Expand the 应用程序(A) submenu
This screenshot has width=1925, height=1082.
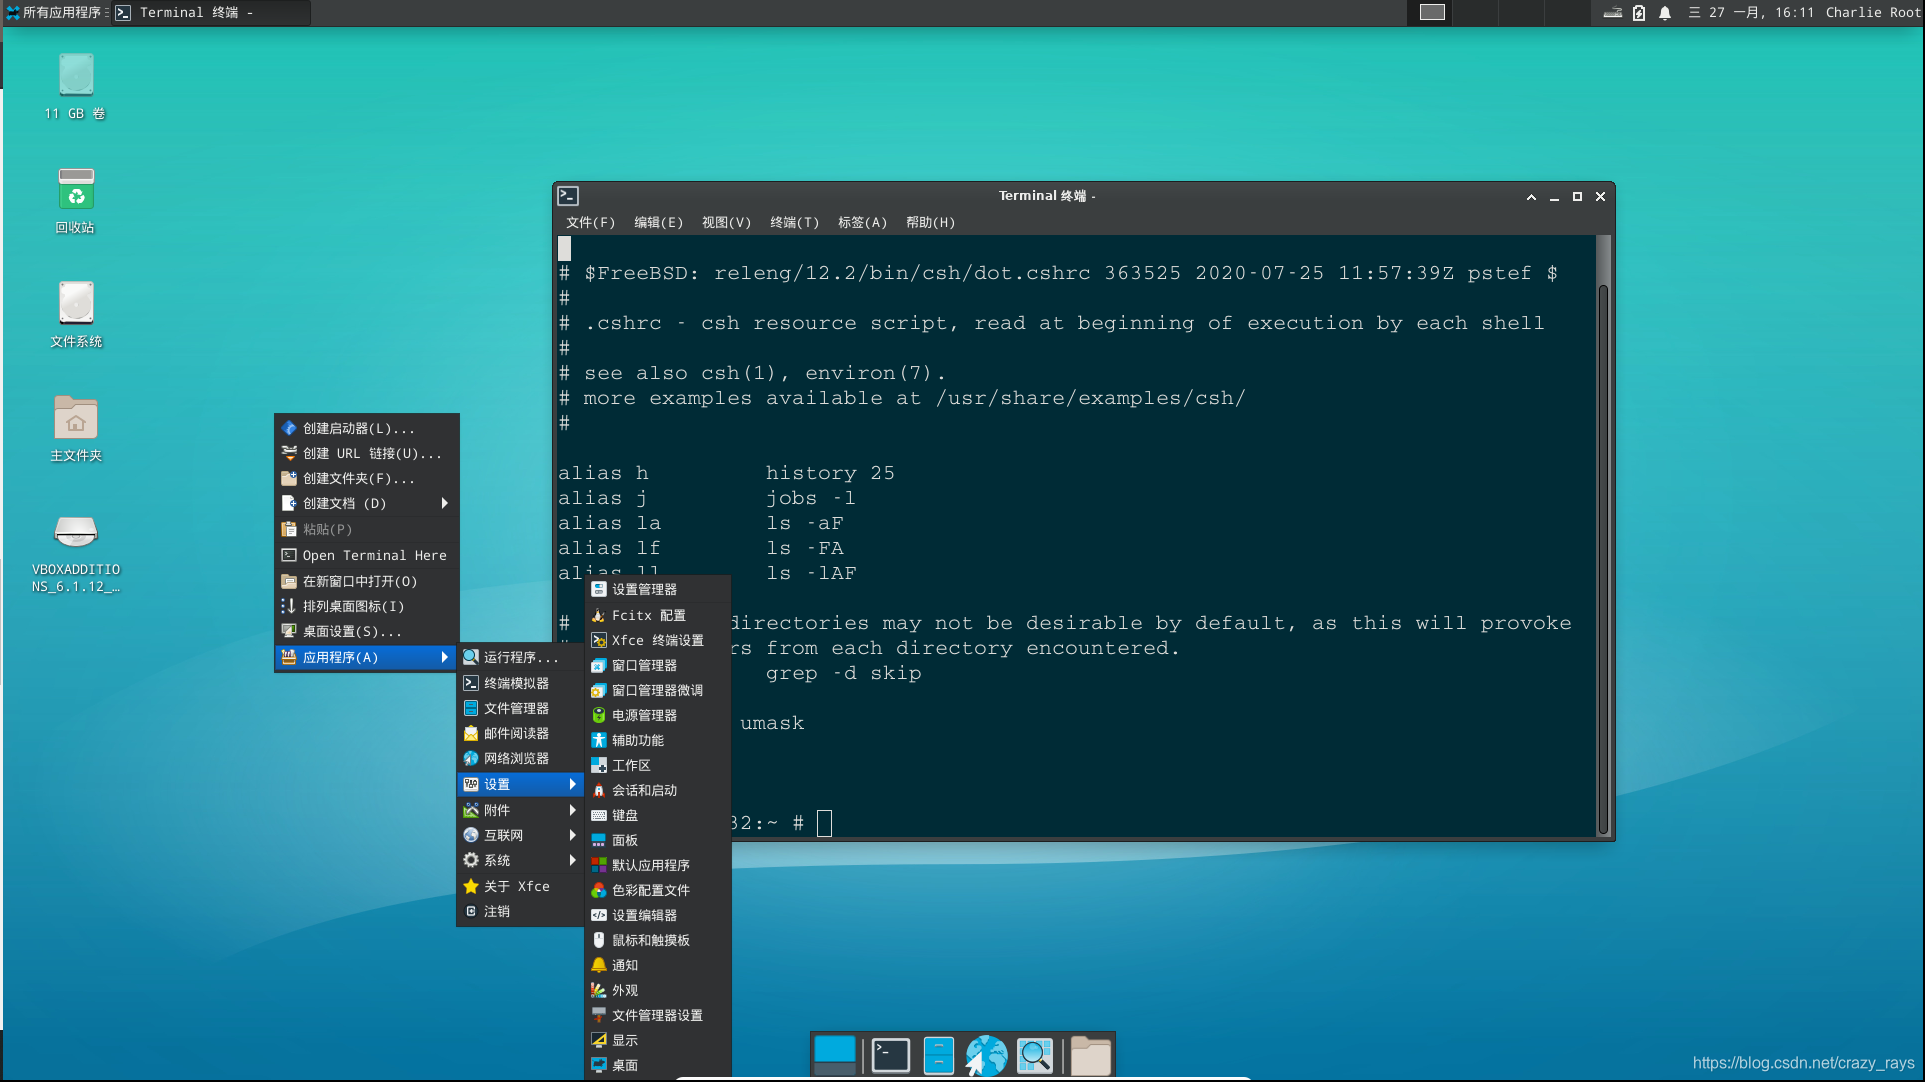pos(367,657)
